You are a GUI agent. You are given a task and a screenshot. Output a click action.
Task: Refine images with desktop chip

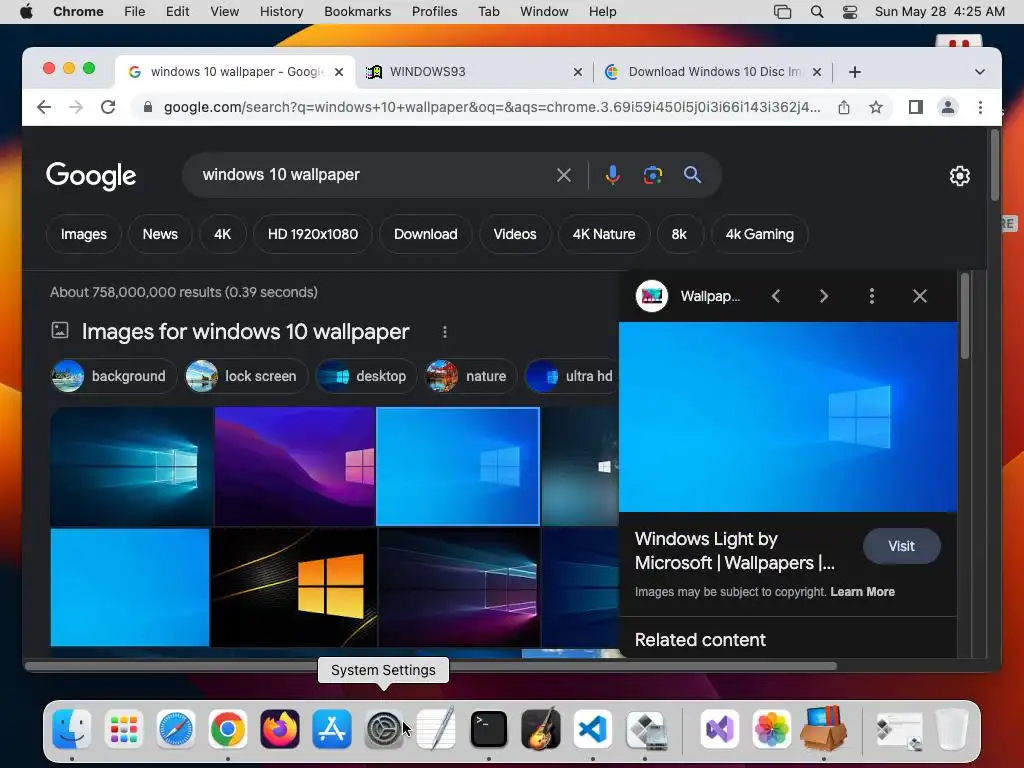coord(366,376)
